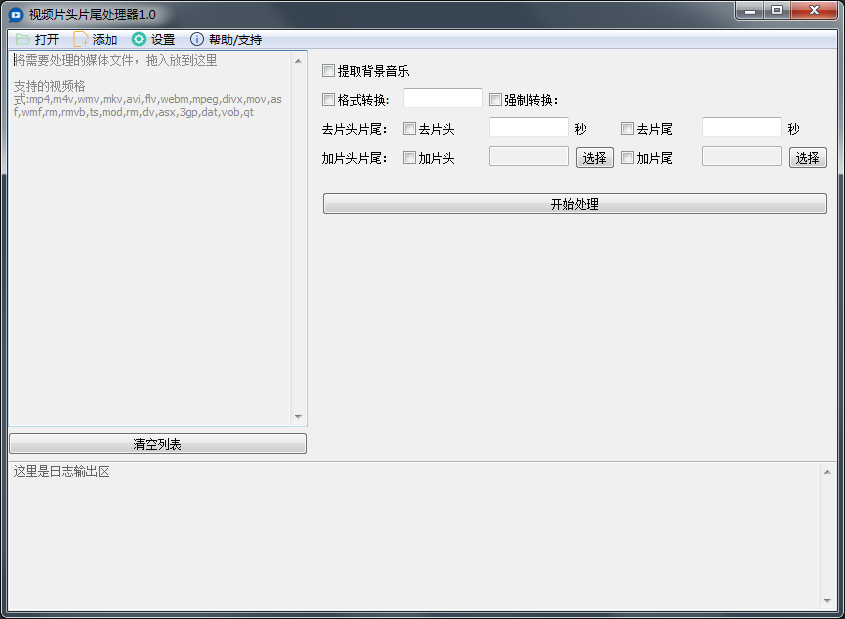
Task: Maximize the application window
Action: coord(777,10)
